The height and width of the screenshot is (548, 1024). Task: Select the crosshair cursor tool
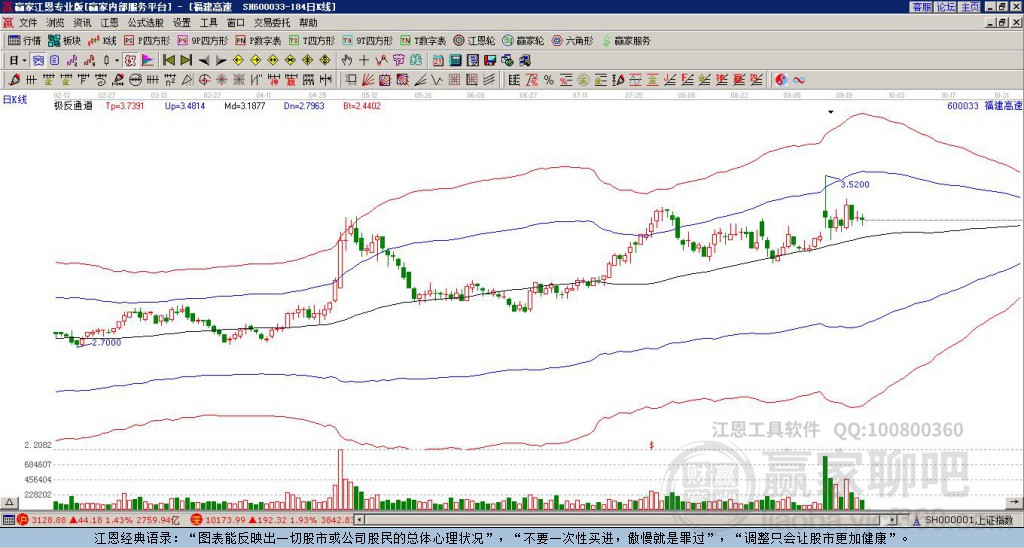coord(364,61)
